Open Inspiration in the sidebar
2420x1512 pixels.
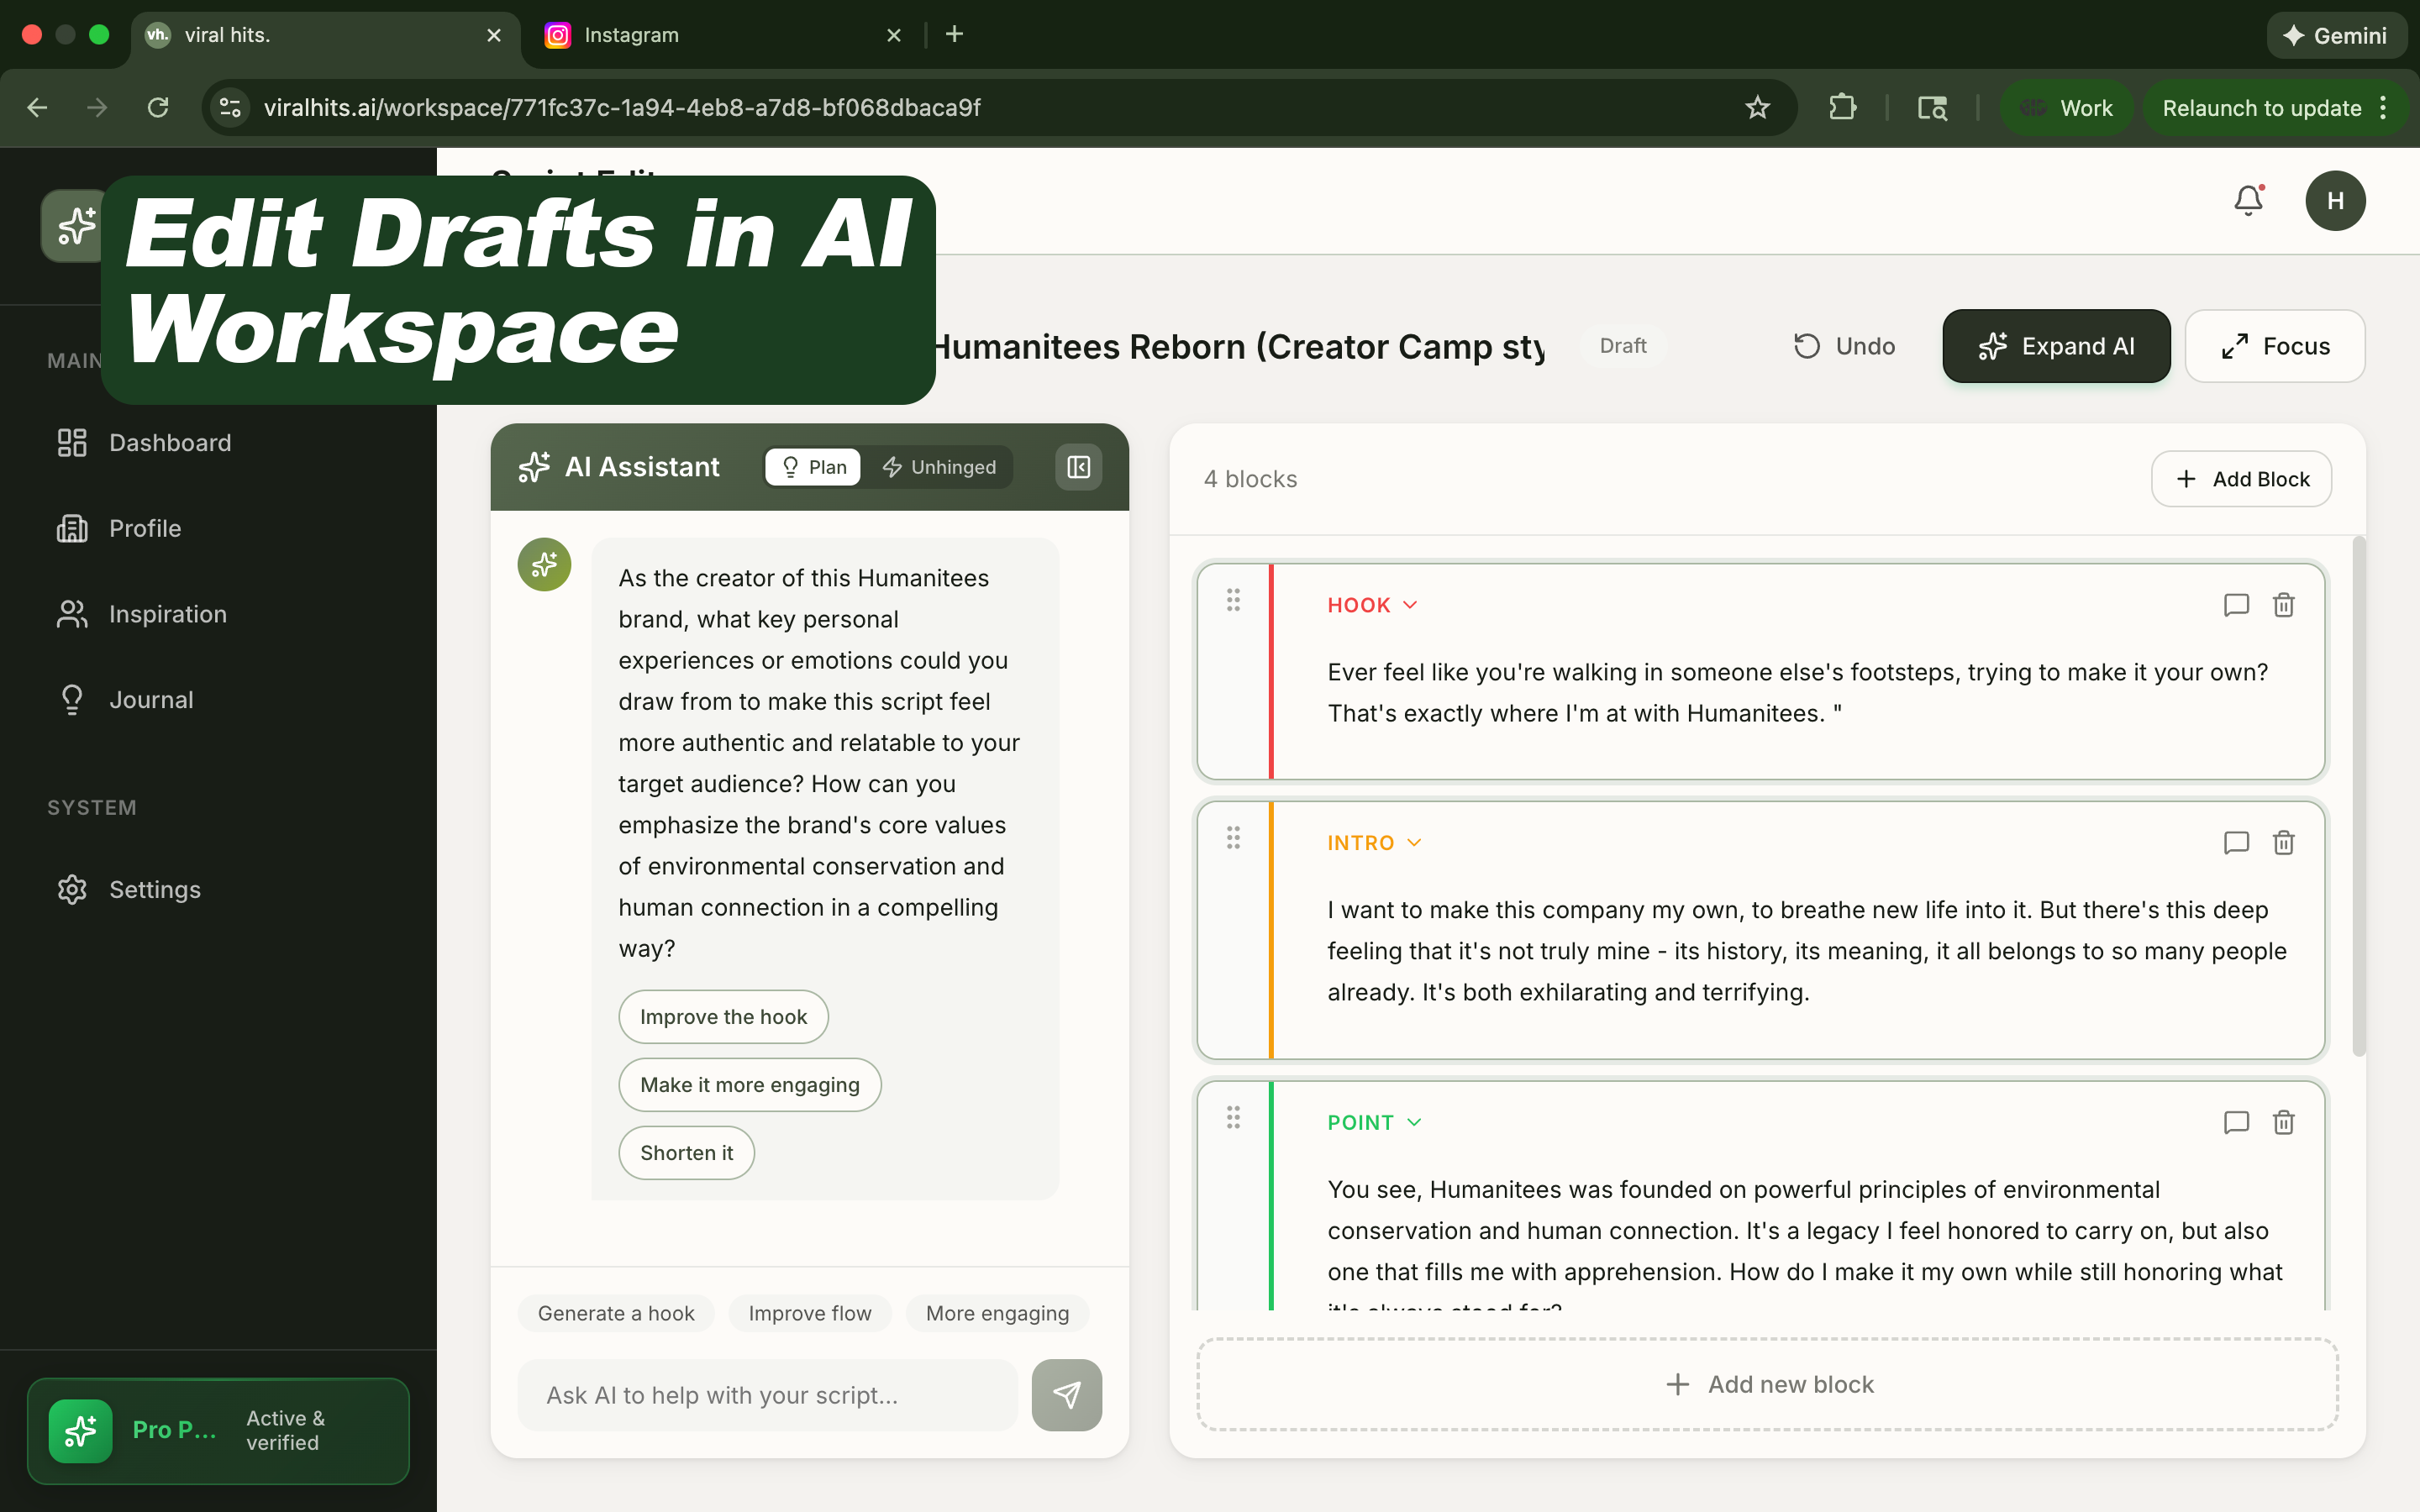point(167,614)
